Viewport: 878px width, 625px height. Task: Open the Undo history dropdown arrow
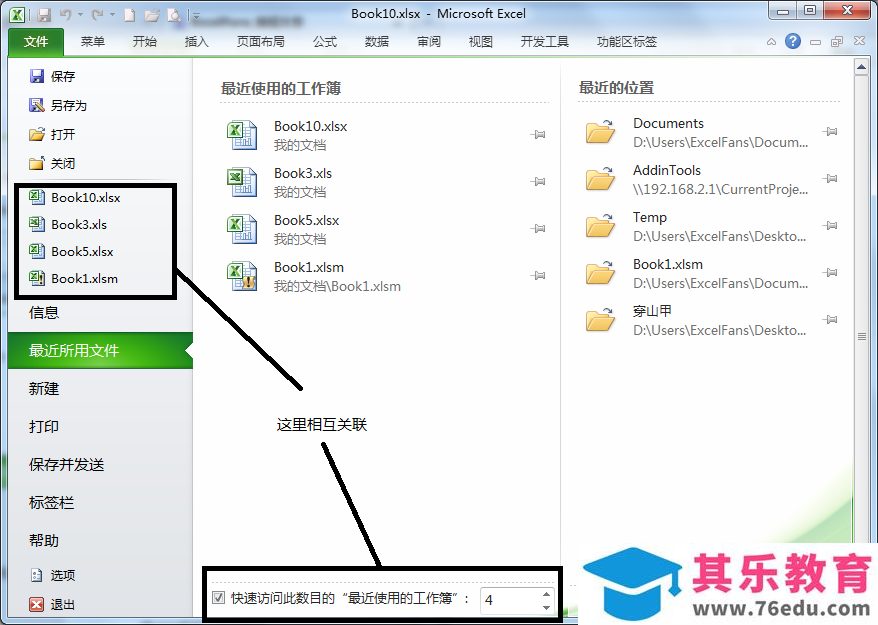tap(80, 15)
